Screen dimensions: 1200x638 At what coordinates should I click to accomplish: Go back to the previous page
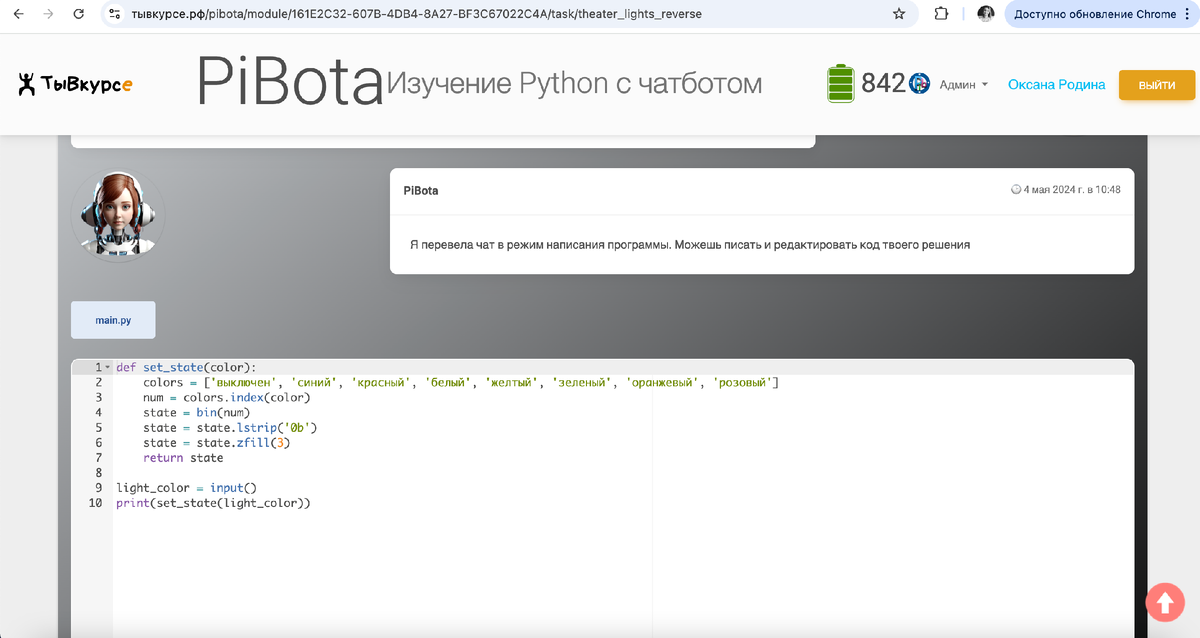[x=18, y=14]
